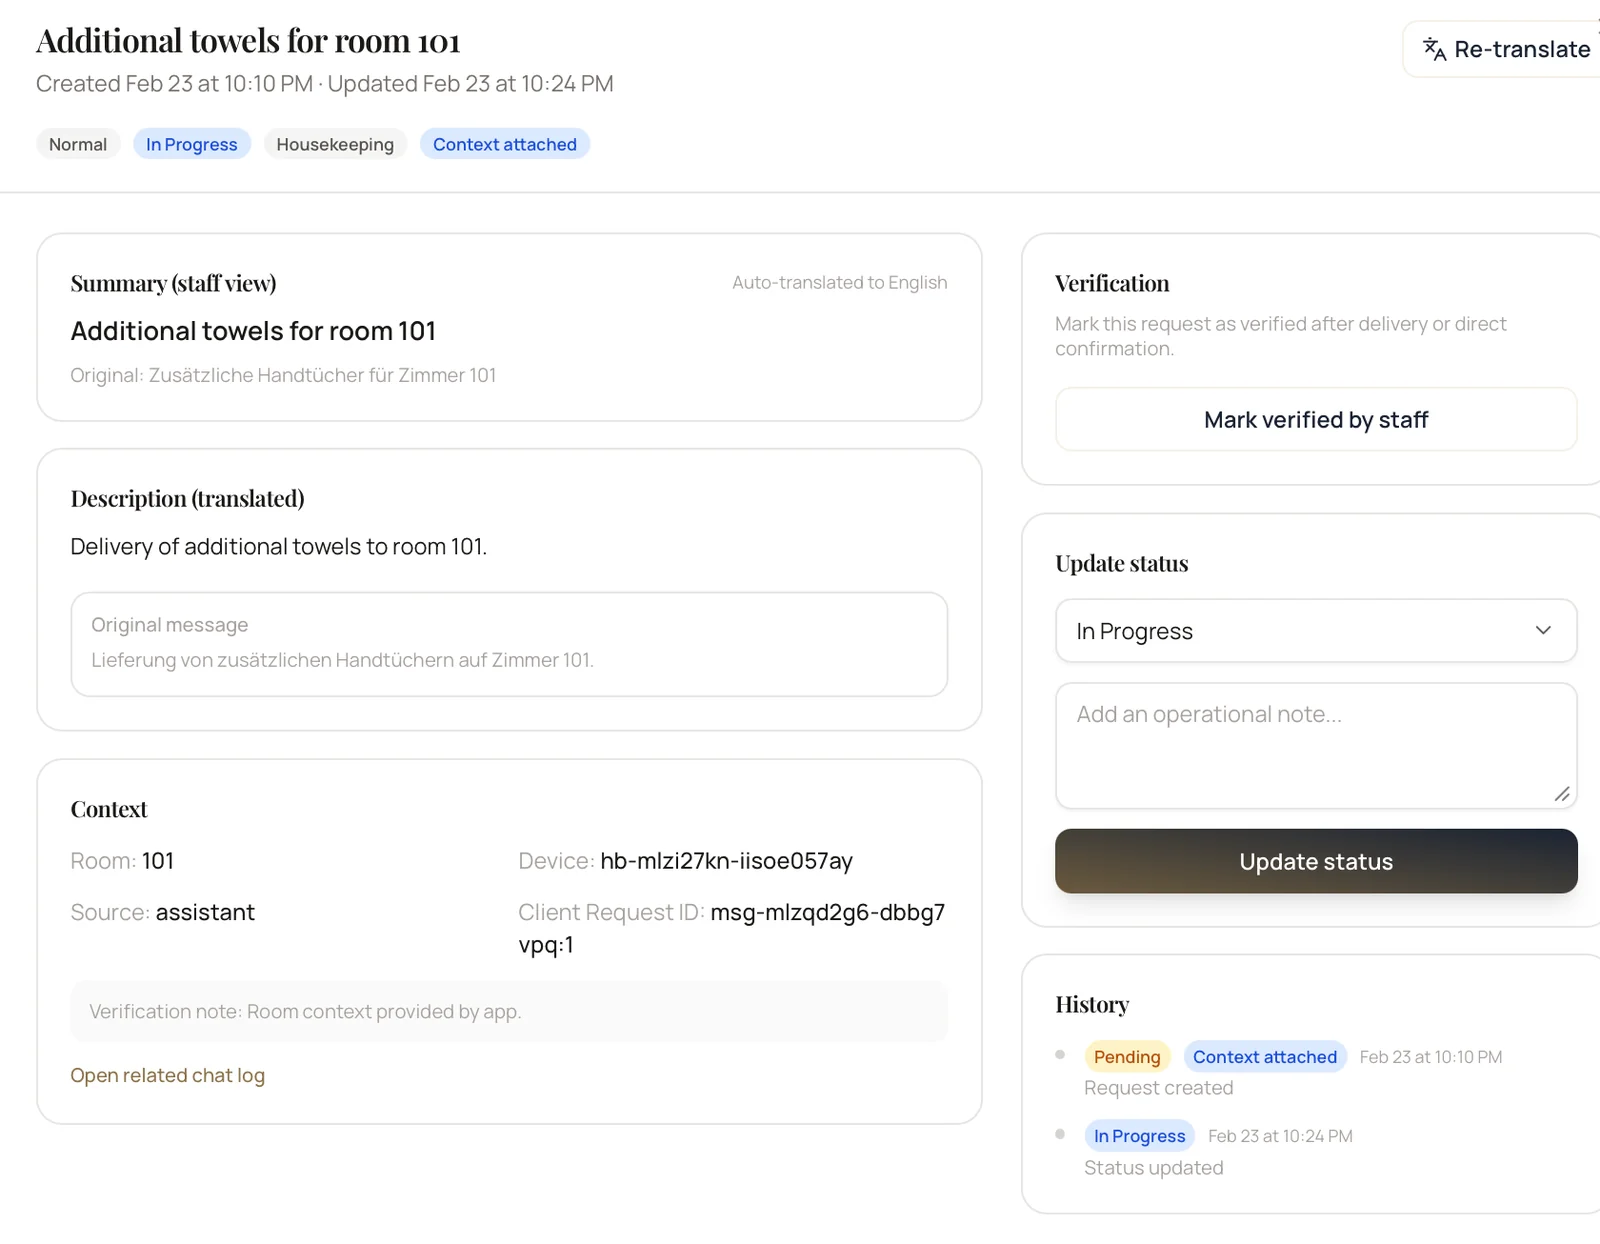Click the Original message German text
Viewport: 1600px width, 1244px height.
click(x=343, y=660)
